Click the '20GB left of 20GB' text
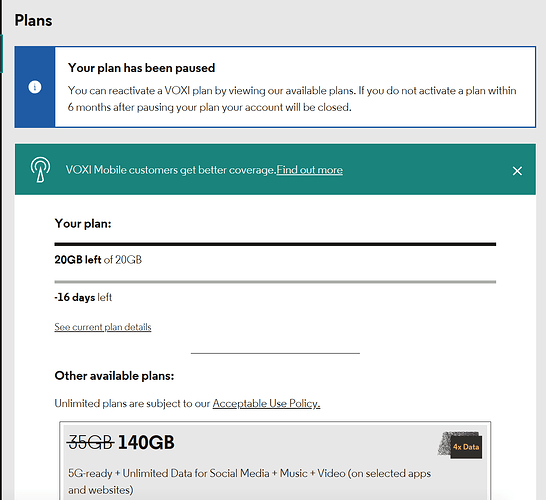The height and width of the screenshot is (500, 546). 98,260
